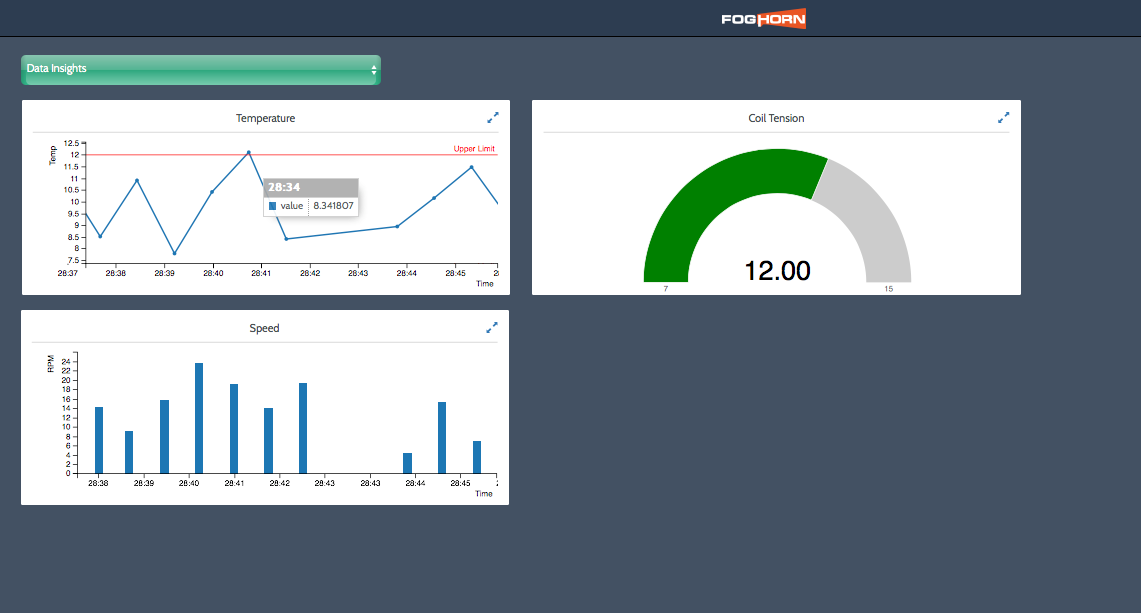Click the red Upper Limit label
The height and width of the screenshot is (613, 1141).
pos(474,149)
